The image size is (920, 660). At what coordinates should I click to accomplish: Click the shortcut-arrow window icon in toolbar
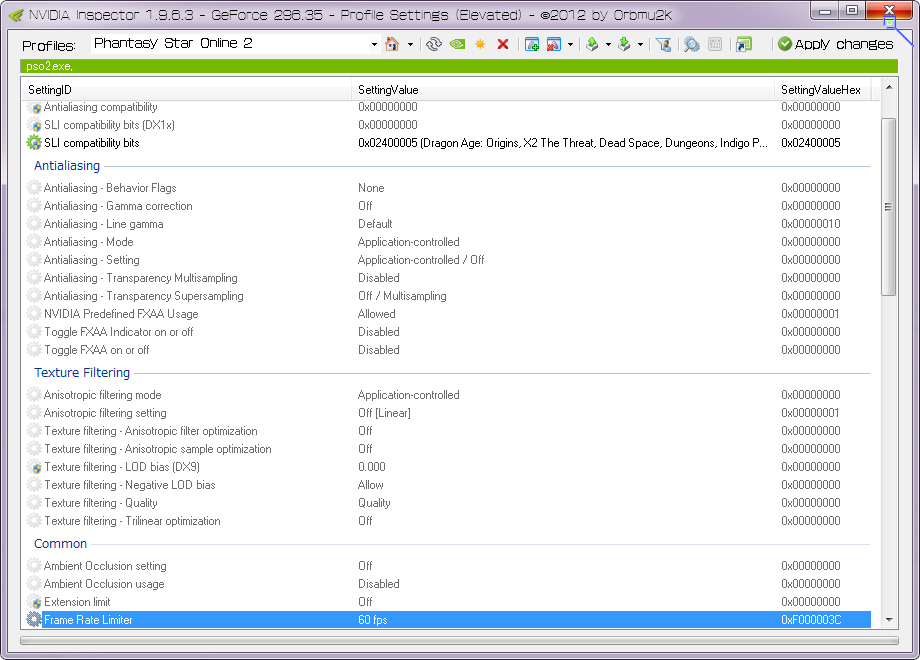click(x=744, y=44)
